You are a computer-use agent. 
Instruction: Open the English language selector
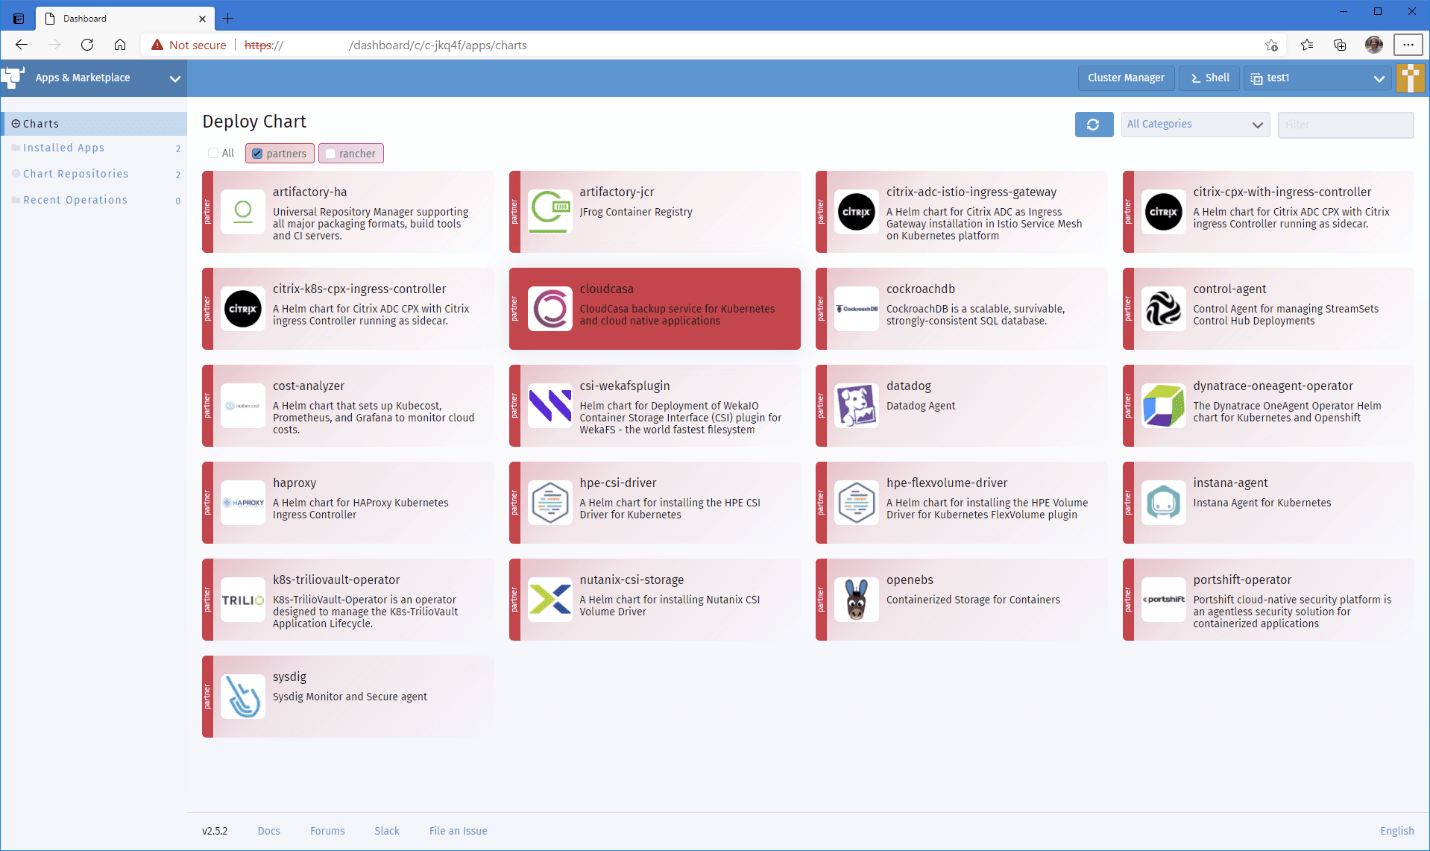[1397, 831]
